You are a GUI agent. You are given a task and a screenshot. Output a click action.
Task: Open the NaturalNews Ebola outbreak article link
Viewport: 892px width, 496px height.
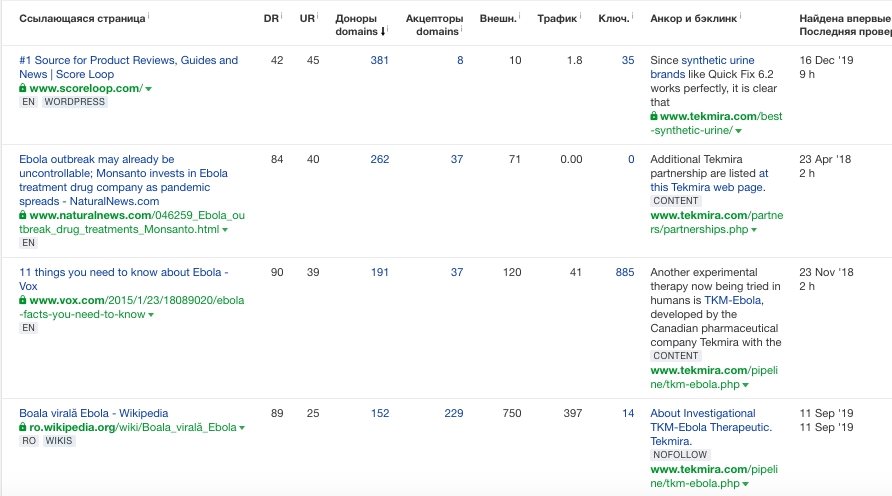pos(123,180)
